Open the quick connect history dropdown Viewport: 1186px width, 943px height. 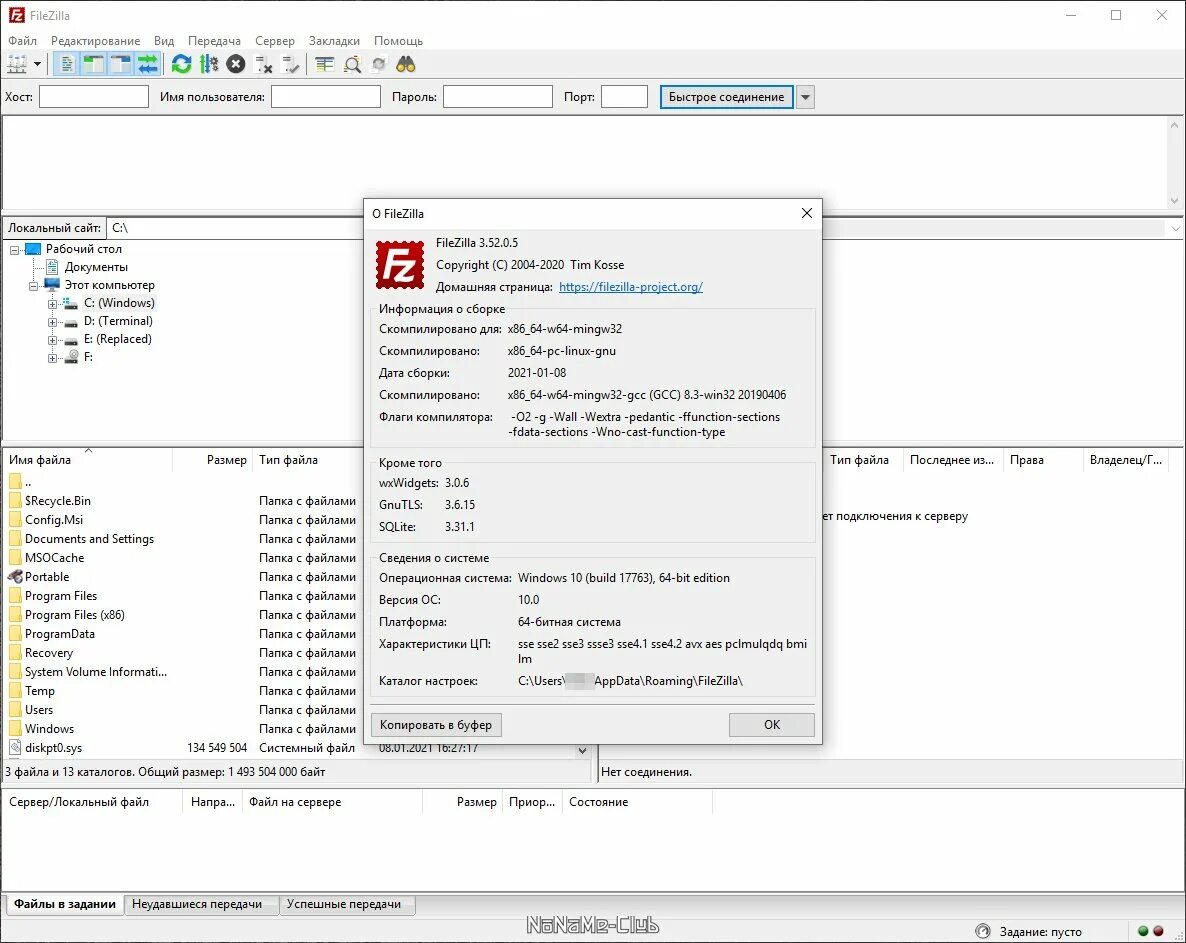coord(806,97)
